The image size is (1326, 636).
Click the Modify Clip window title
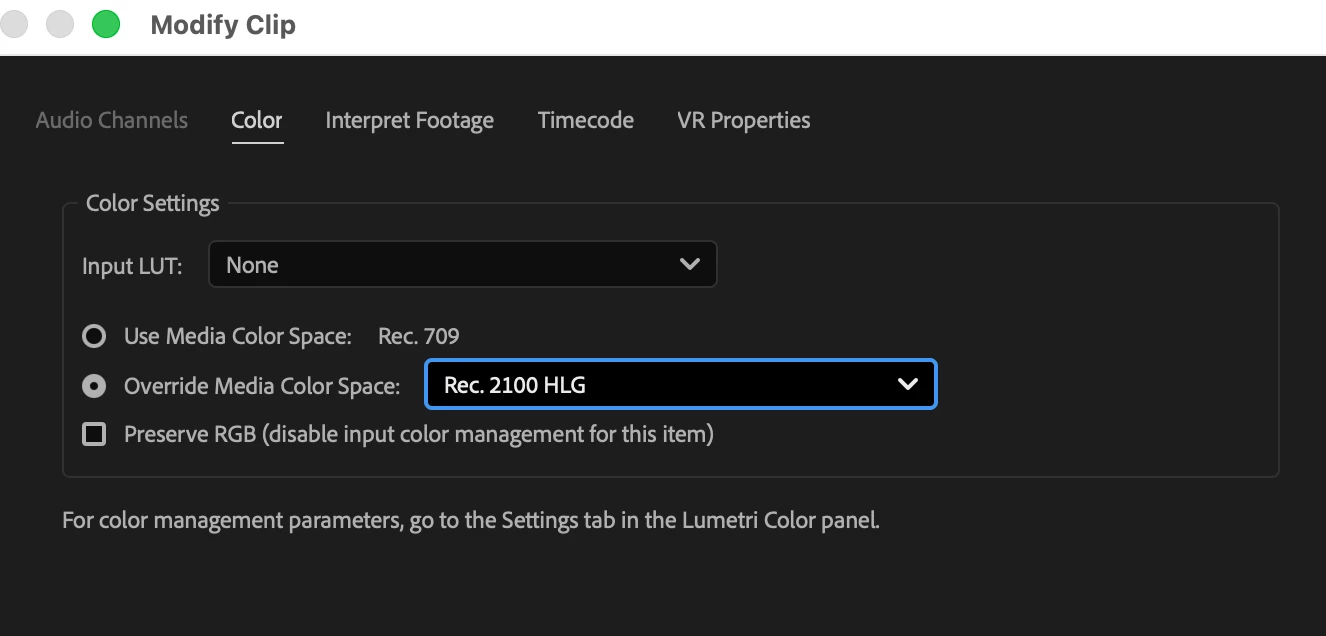(x=223, y=25)
